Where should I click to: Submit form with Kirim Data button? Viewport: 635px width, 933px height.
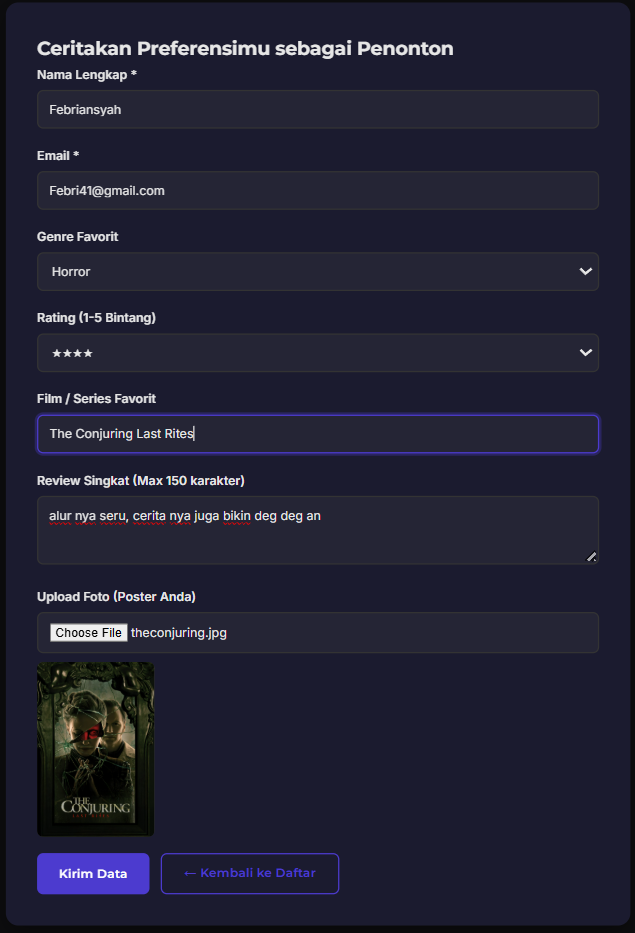tap(93, 873)
